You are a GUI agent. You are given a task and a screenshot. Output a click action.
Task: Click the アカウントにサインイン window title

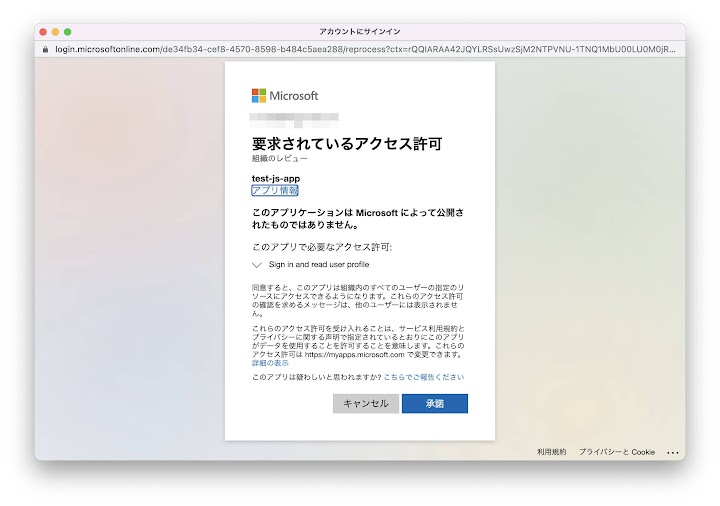(360, 32)
